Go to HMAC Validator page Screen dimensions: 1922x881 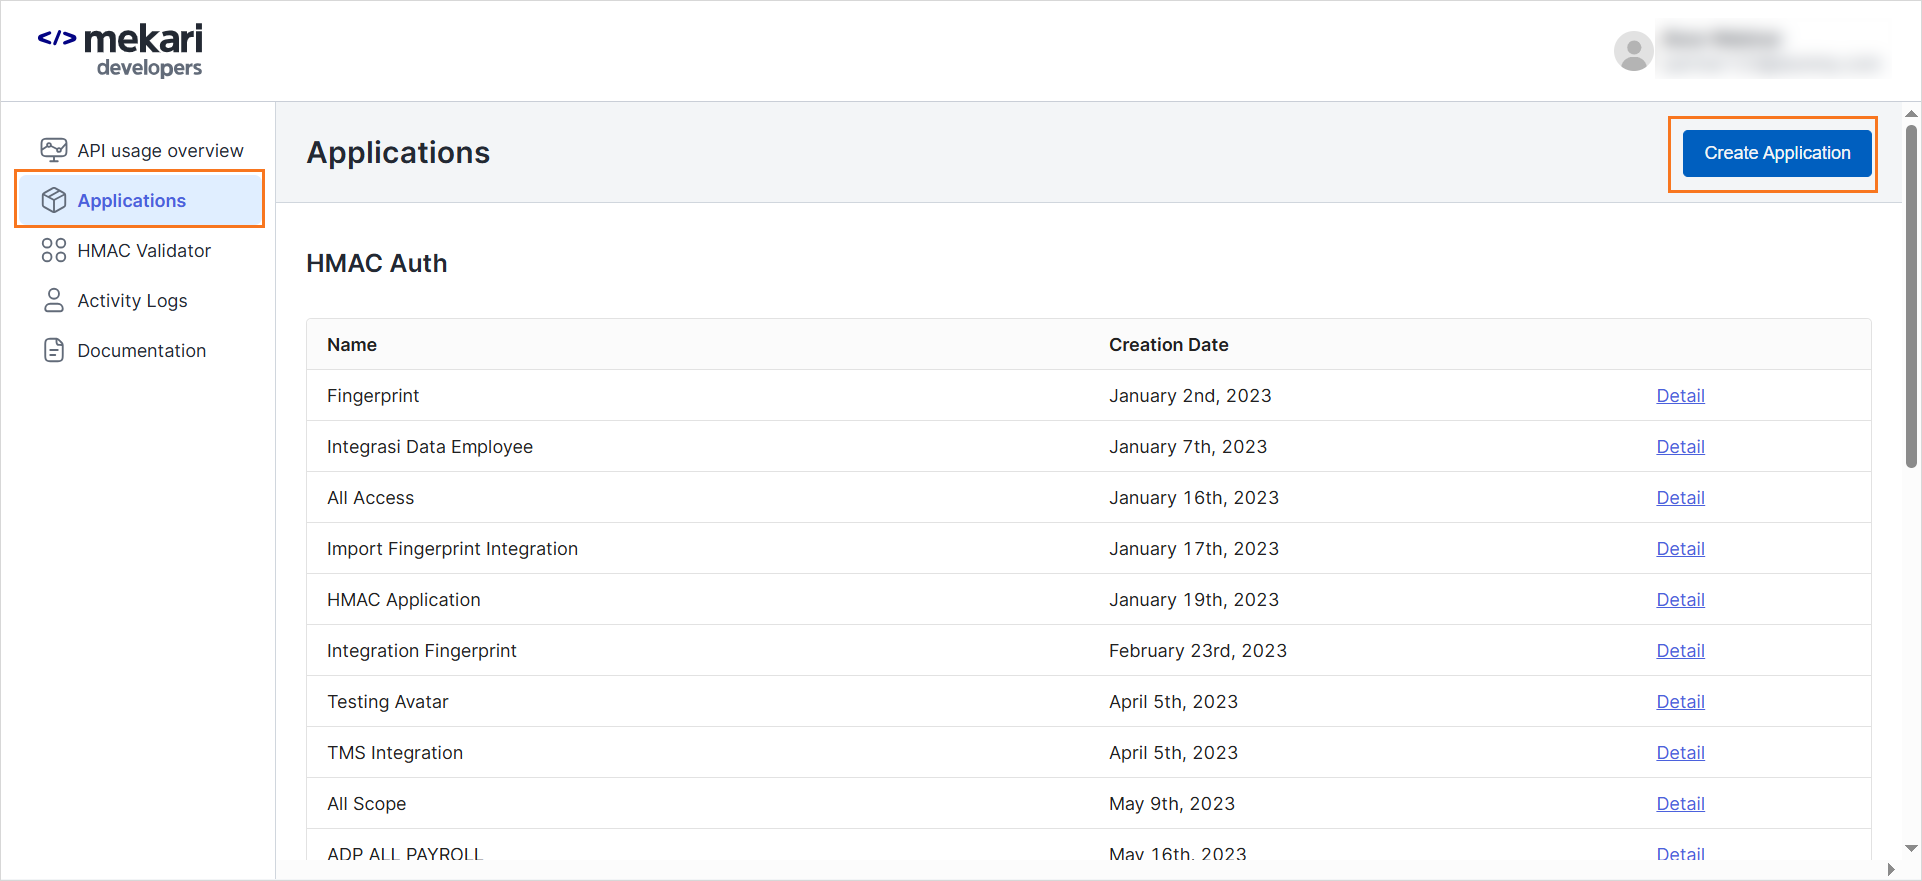pyautogui.click(x=144, y=250)
